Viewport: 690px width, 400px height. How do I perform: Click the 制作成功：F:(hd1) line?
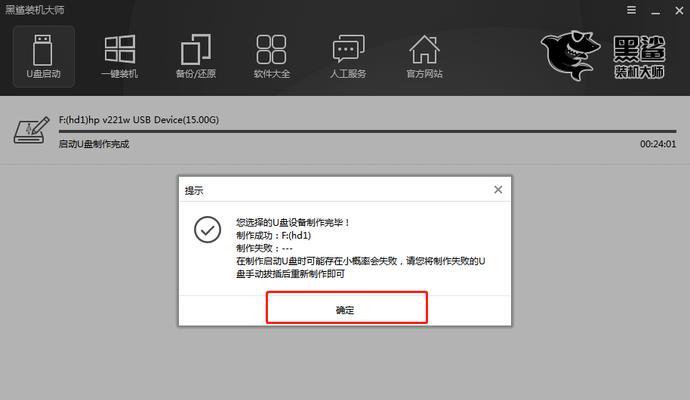(274, 235)
